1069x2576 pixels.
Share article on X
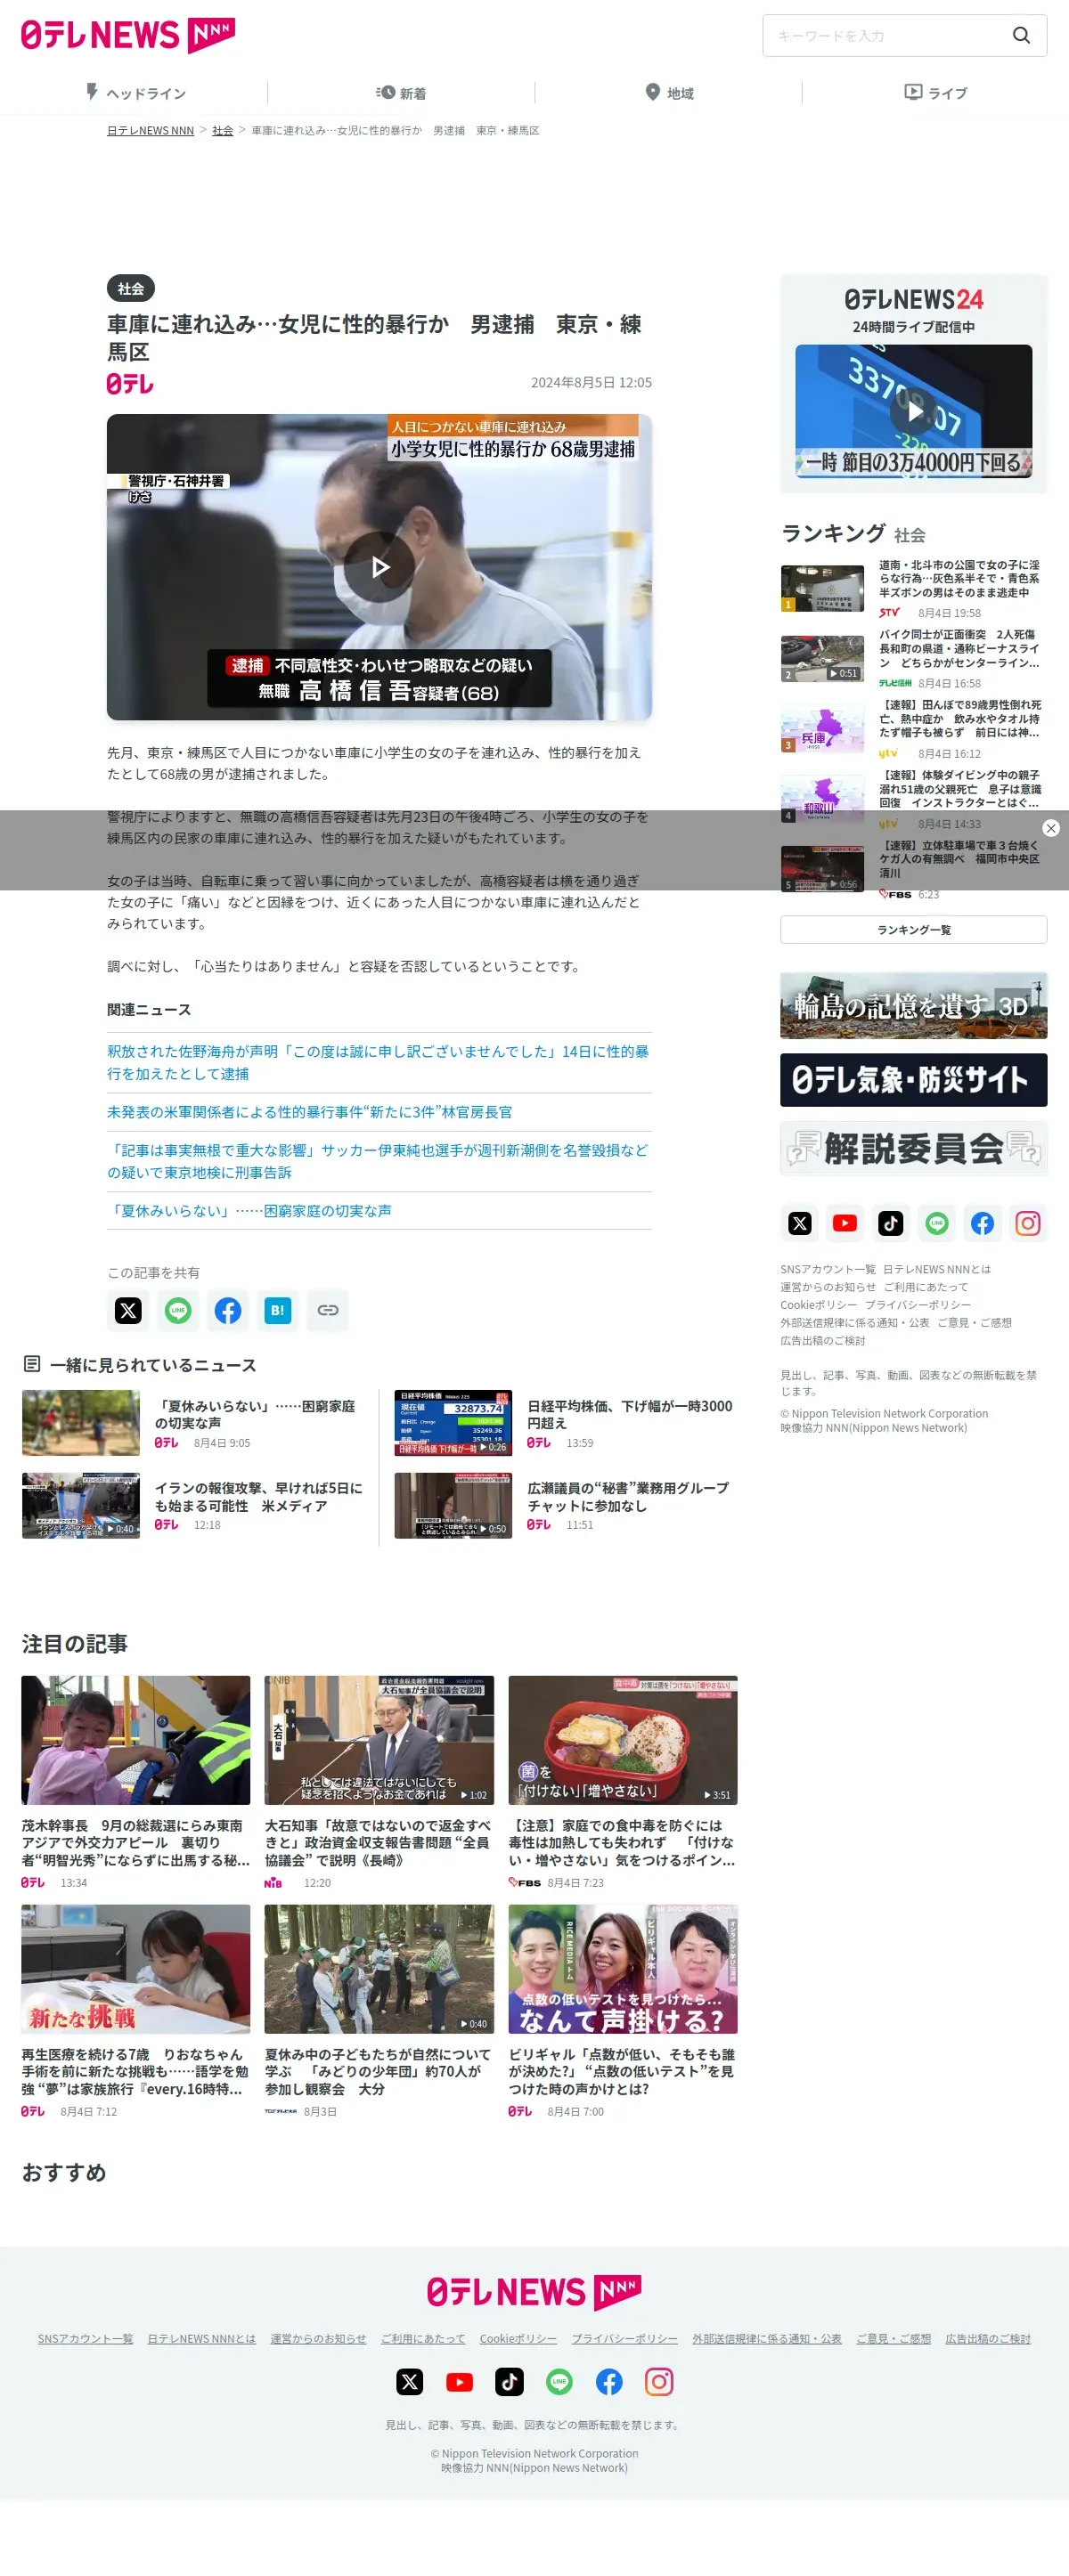click(x=128, y=1310)
